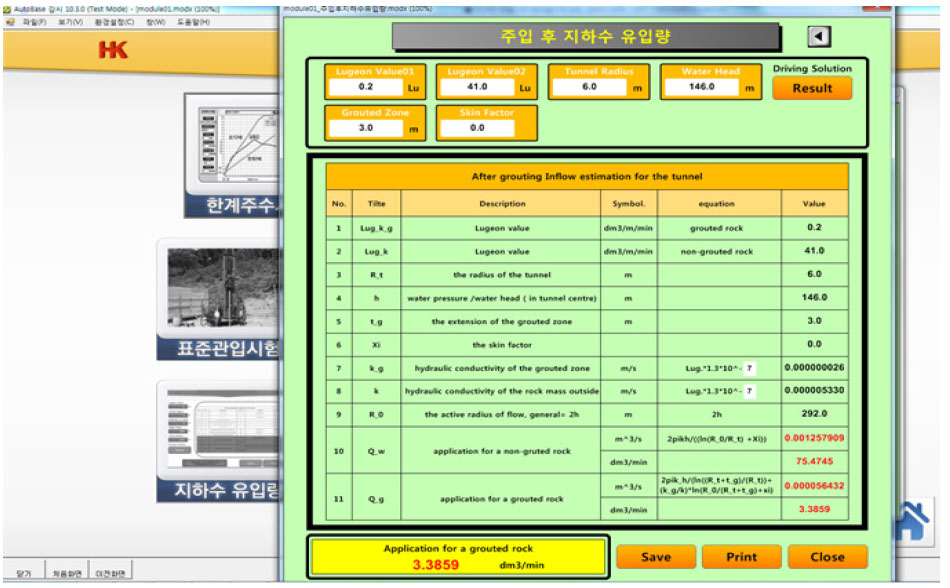This screenshot has width=950, height=588.
Task: Click the k_g value 0.000000026
Action: coord(814,368)
